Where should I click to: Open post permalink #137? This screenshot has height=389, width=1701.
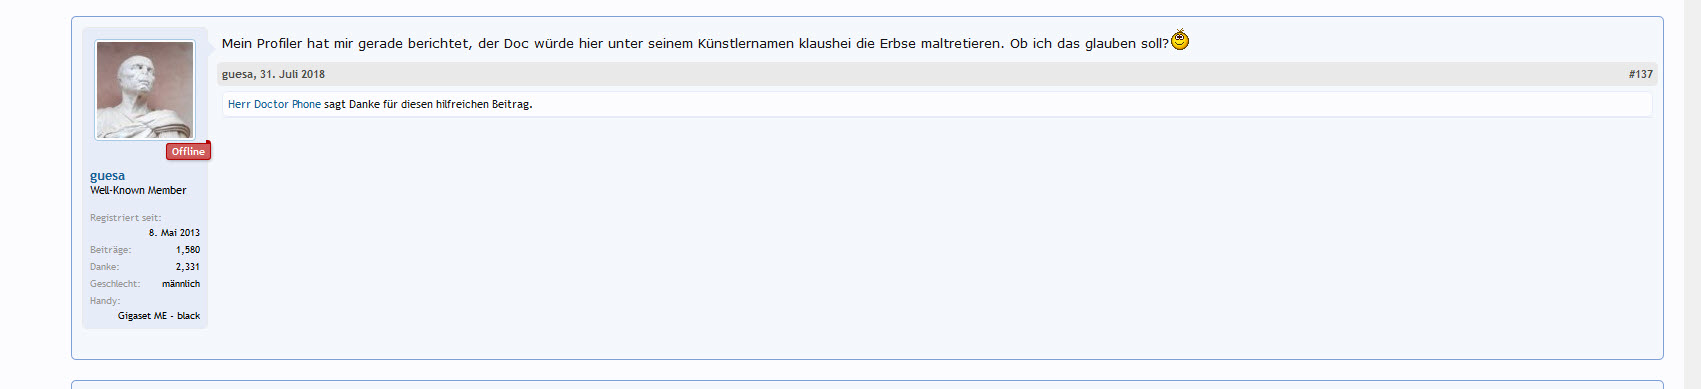(1640, 74)
